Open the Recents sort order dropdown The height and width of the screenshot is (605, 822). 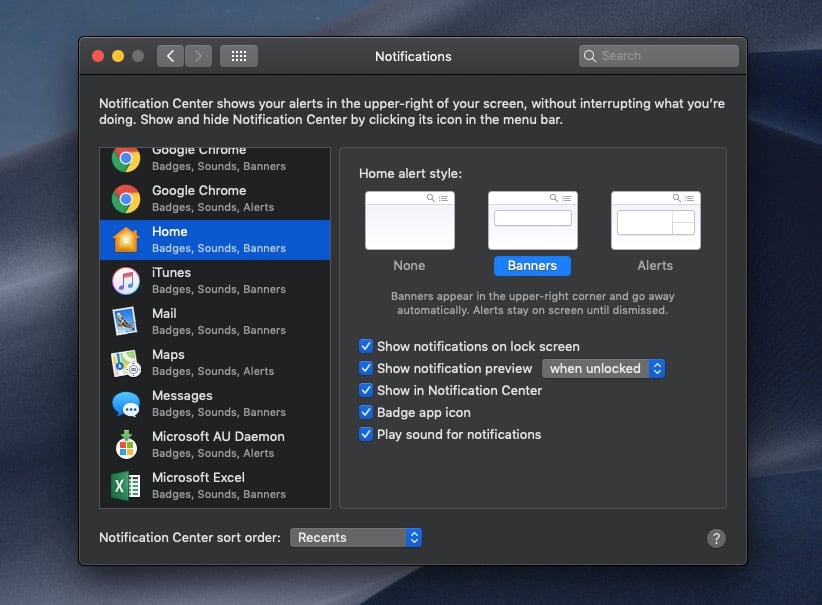click(356, 537)
